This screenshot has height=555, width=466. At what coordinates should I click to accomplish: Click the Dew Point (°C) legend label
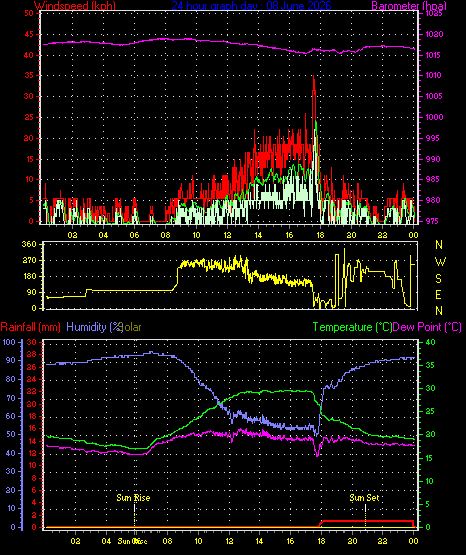click(427, 327)
